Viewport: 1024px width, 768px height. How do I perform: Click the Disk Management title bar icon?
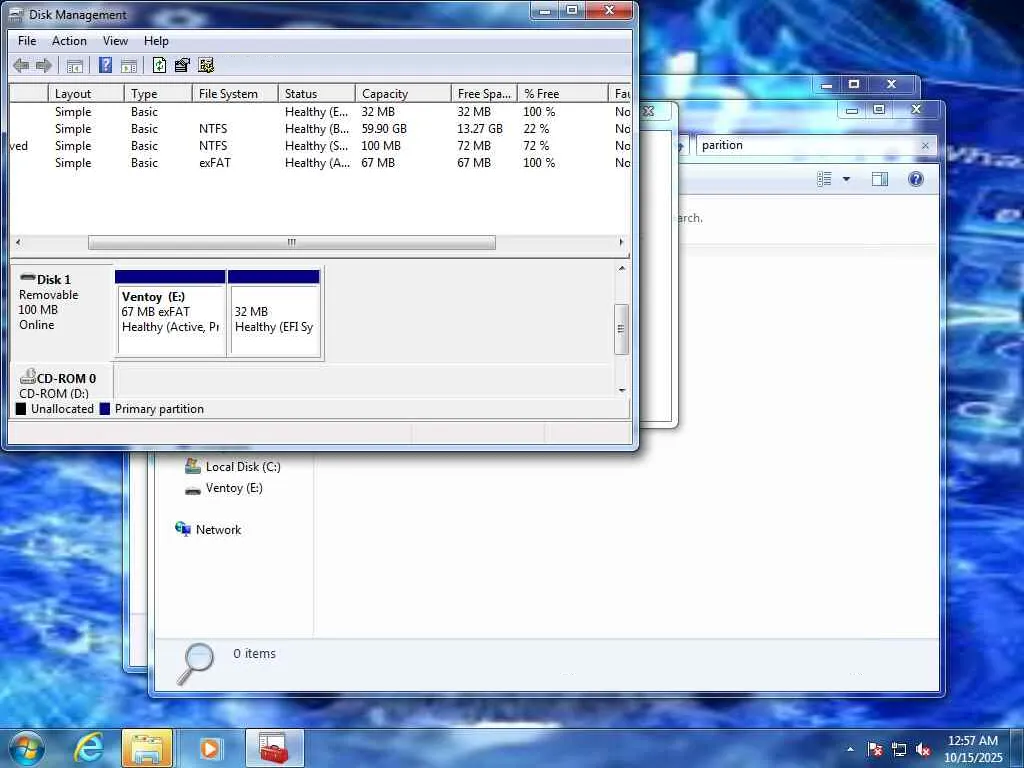(16, 14)
